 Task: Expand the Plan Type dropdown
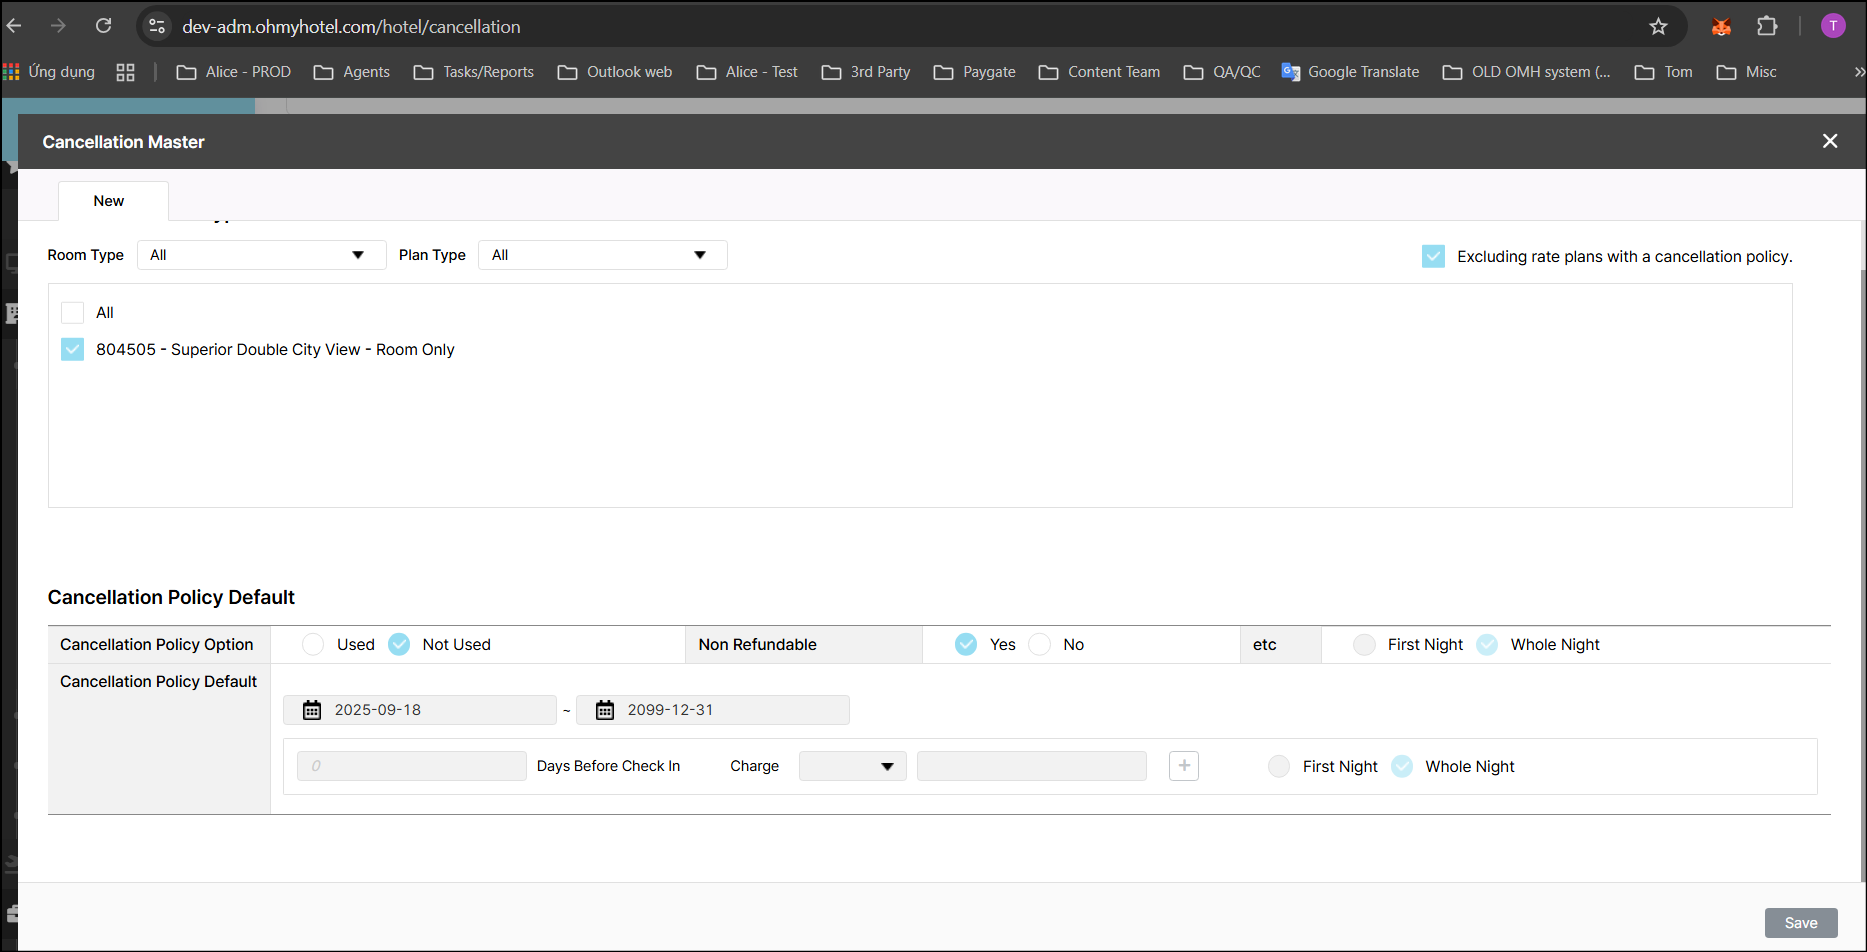pos(602,255)
